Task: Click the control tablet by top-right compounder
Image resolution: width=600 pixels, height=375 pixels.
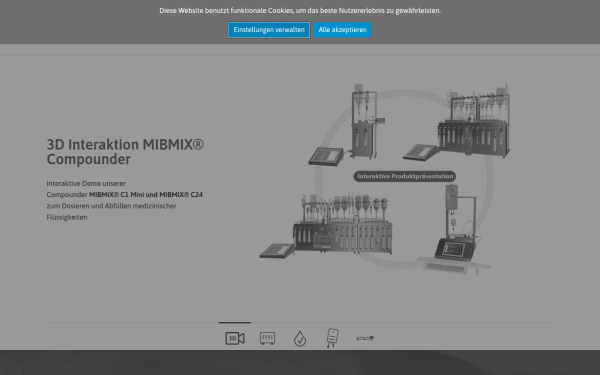Action: pyautogui.click(x=420, y=152)
